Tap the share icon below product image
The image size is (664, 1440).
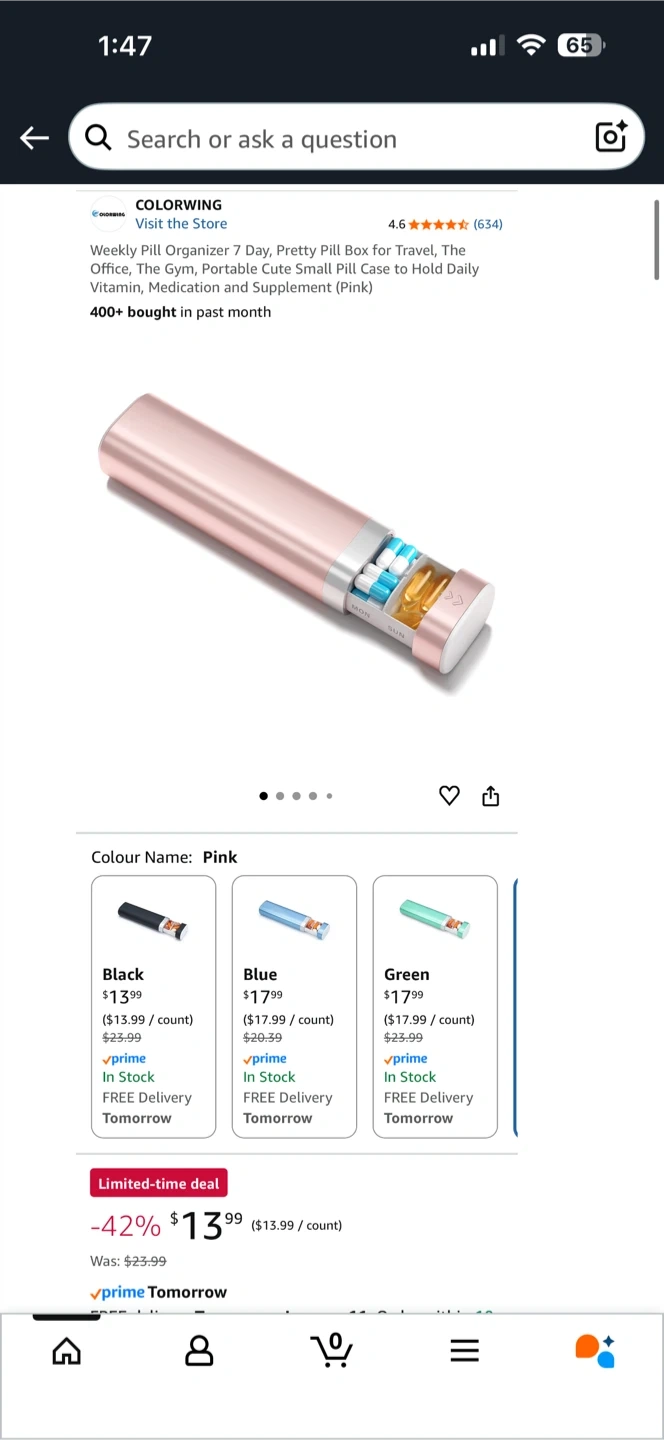tap(490, 796)
